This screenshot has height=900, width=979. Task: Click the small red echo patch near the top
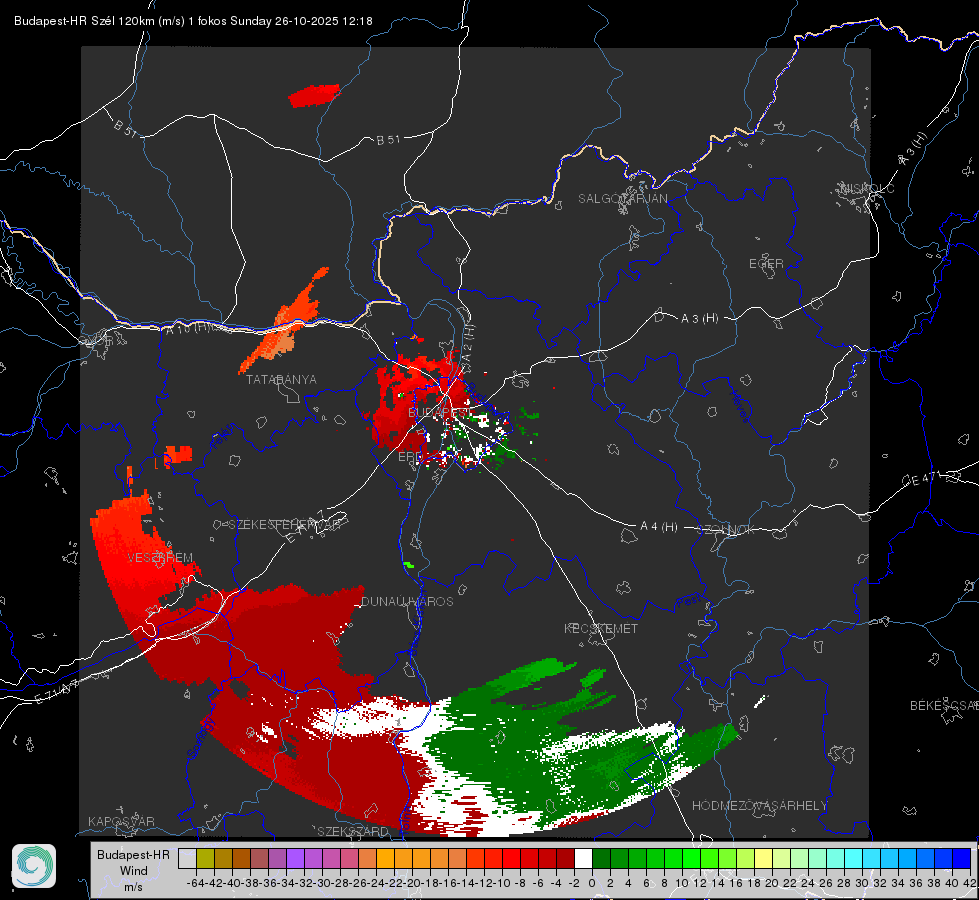coord(314,96)
